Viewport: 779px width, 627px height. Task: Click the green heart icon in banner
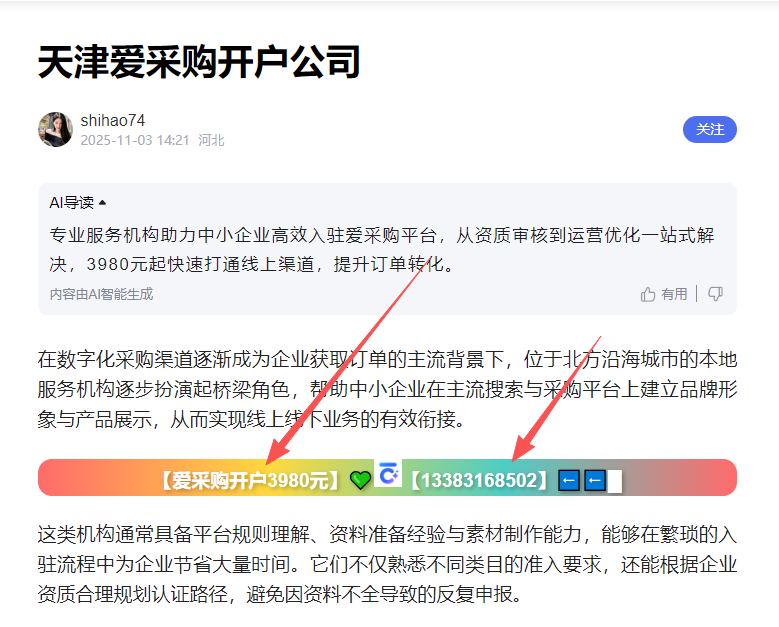(x=360, y=480)
